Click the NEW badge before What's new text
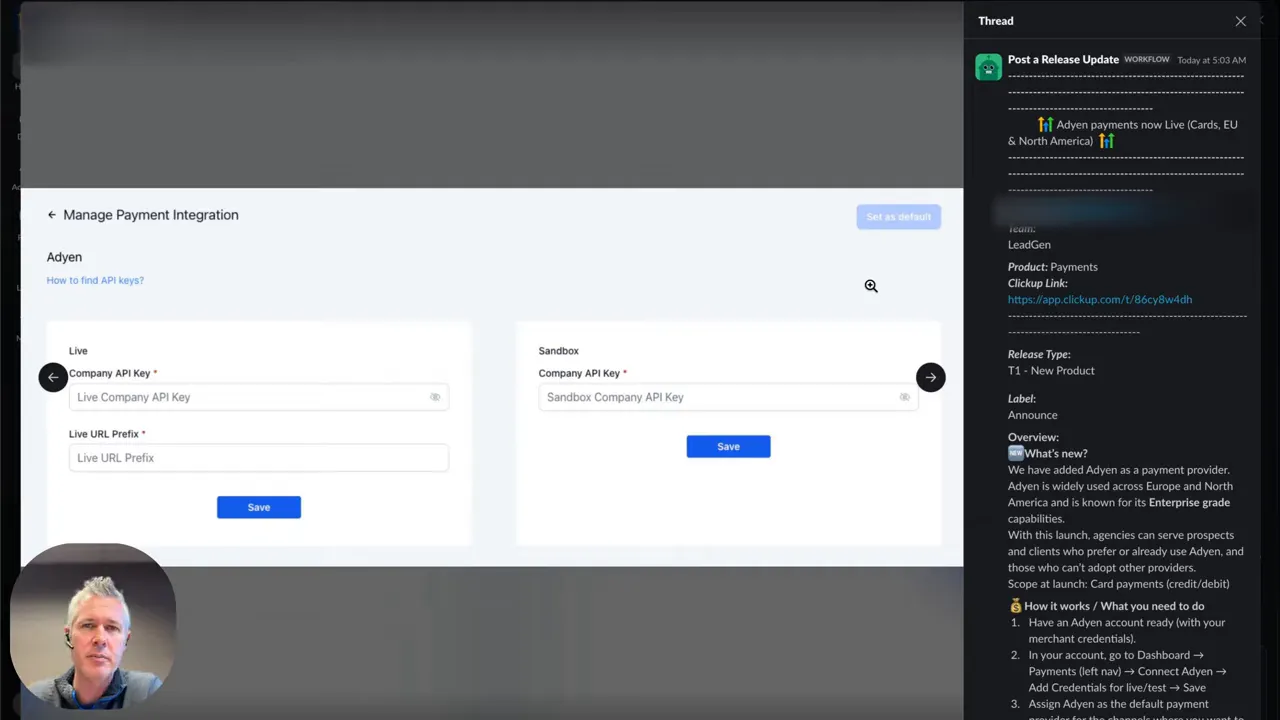This screenshot has height=720, width=1280. click(1016, 453)
